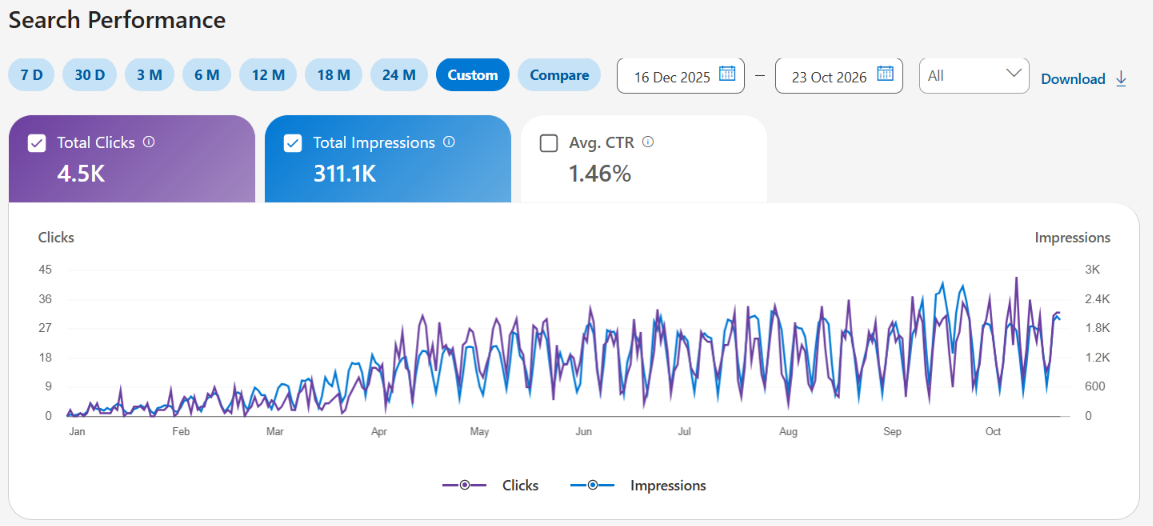
Task: Open calendar icon for end date
Action: click(885, 74)
